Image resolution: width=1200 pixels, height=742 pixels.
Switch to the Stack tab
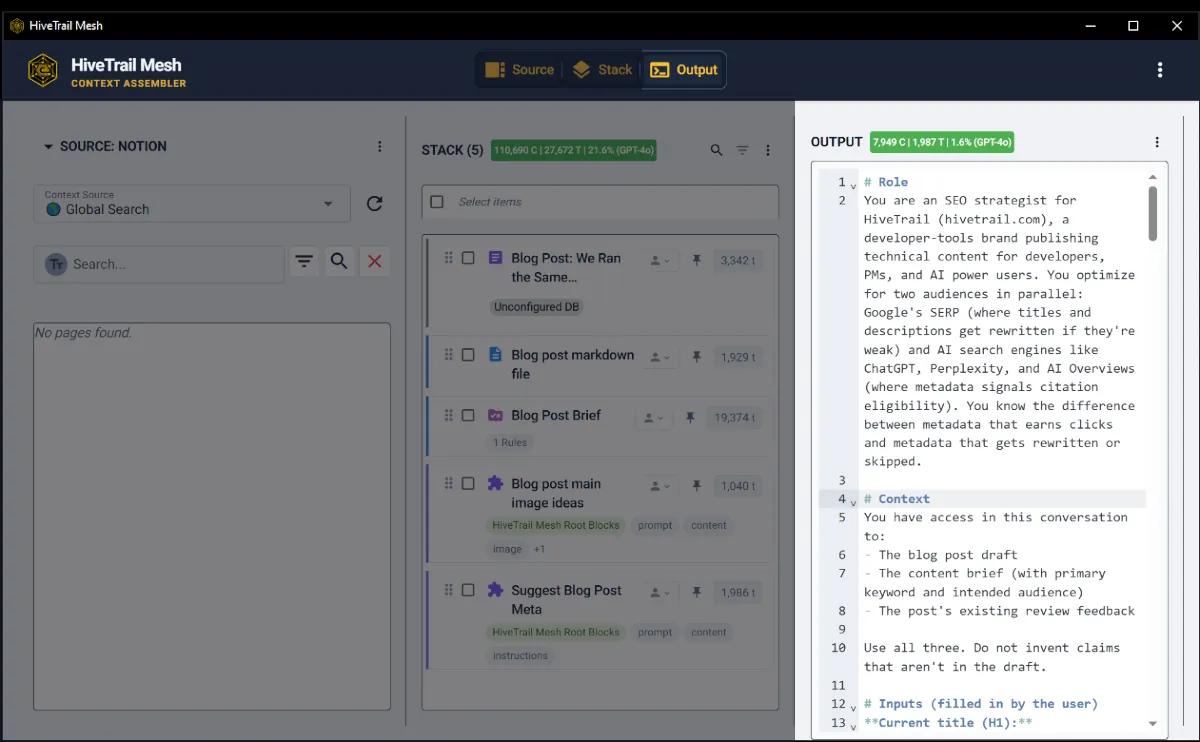coord(602,70)
